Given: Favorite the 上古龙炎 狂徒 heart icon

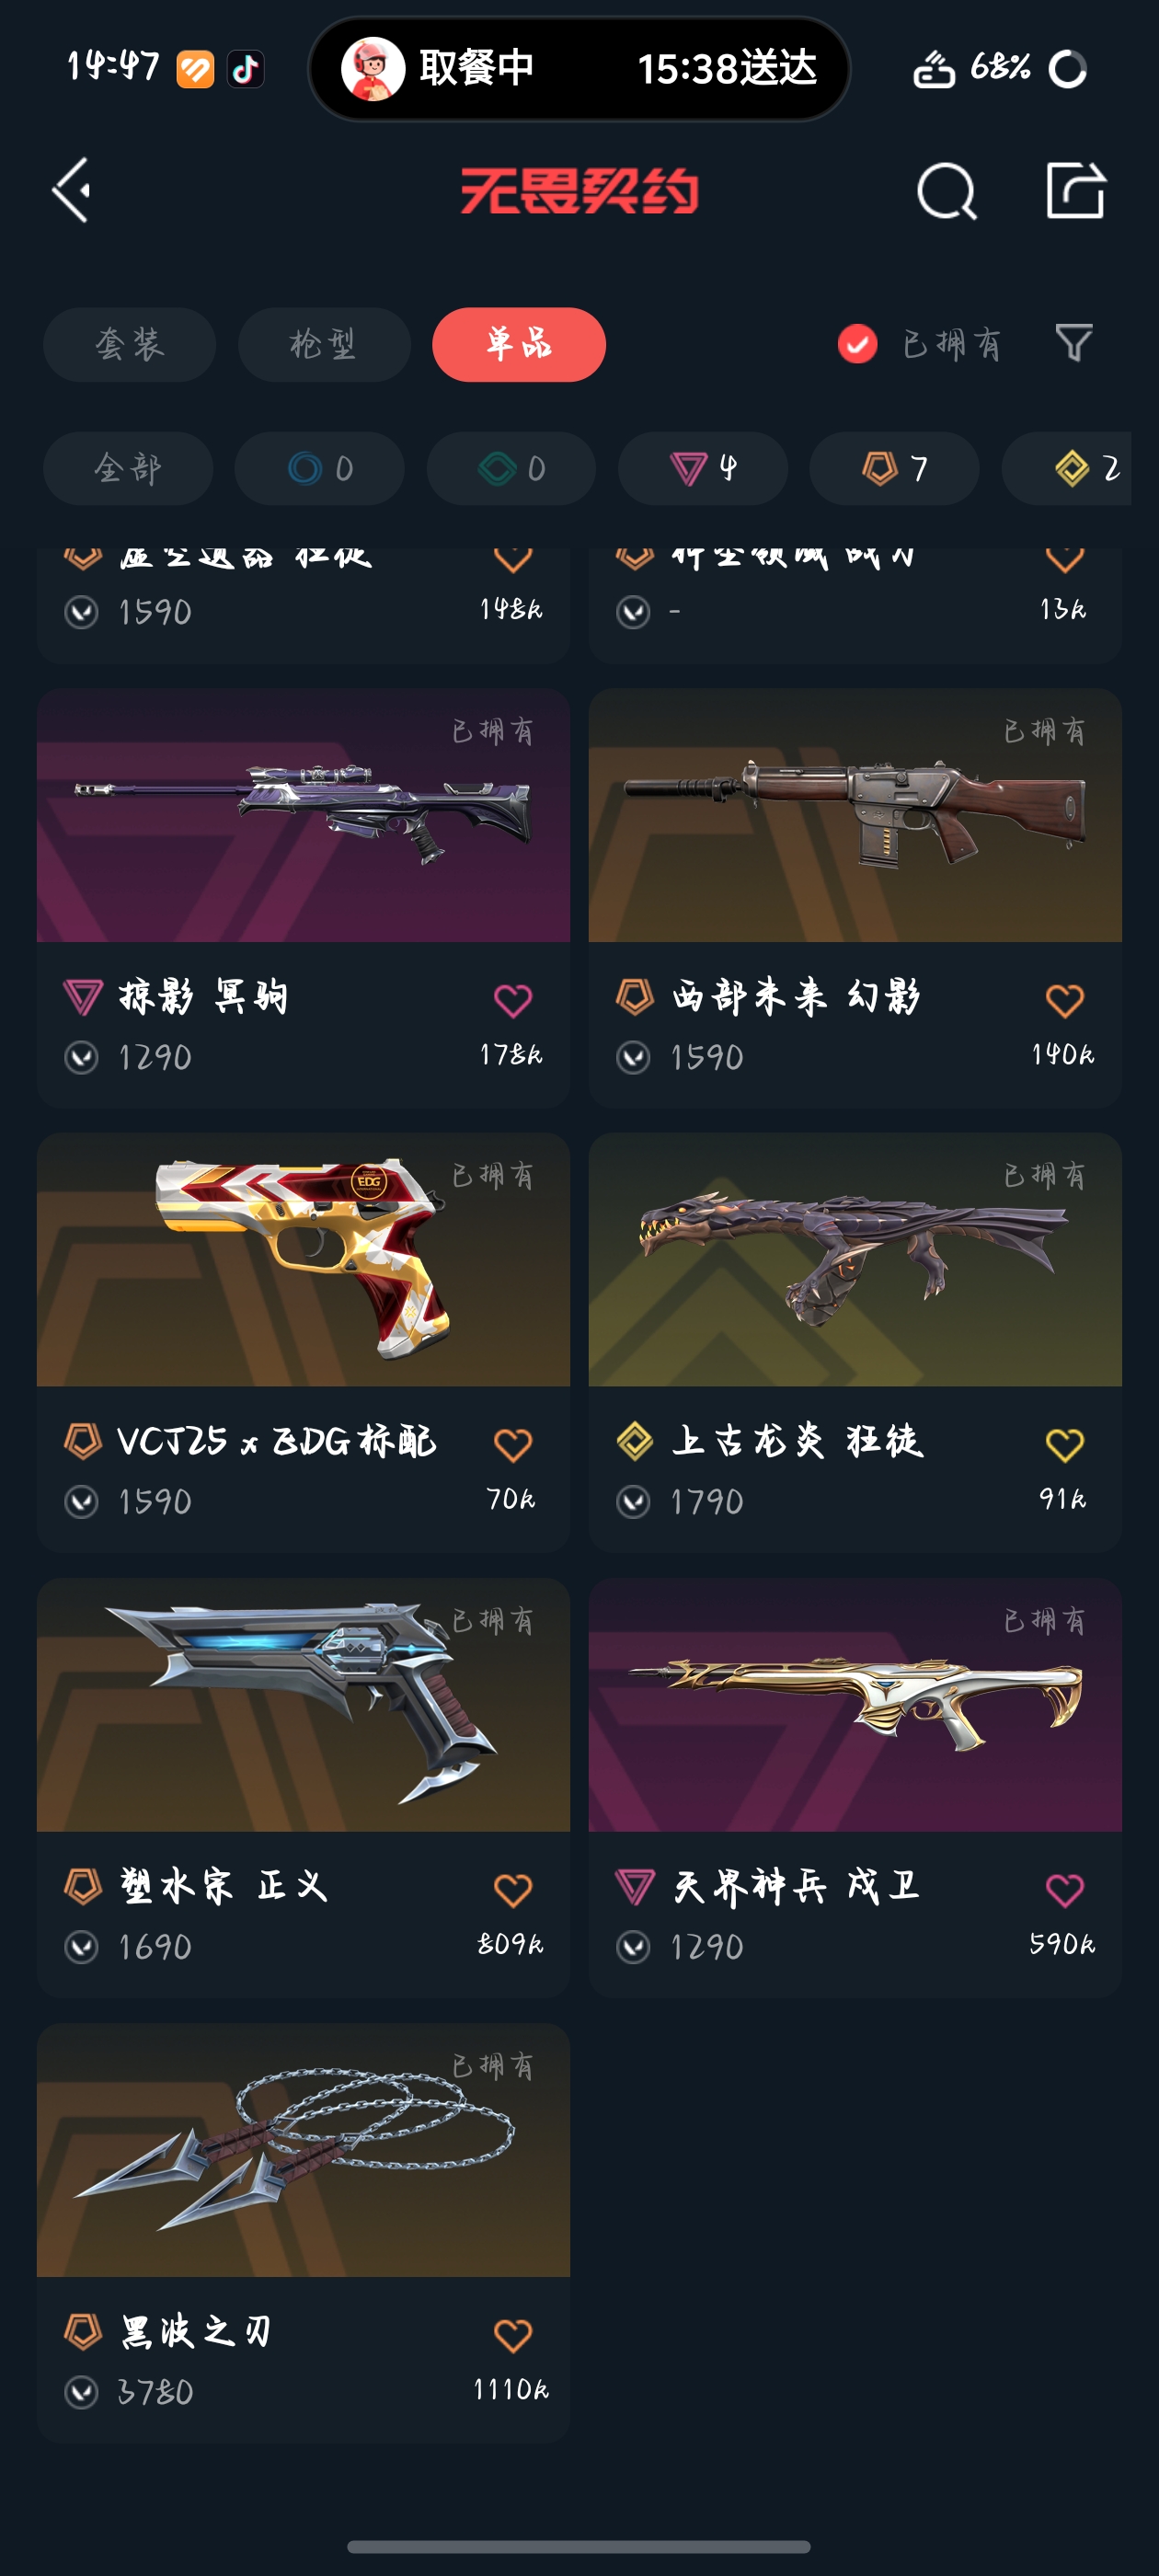Looking at the screenshot, I should point(1064,1445).
